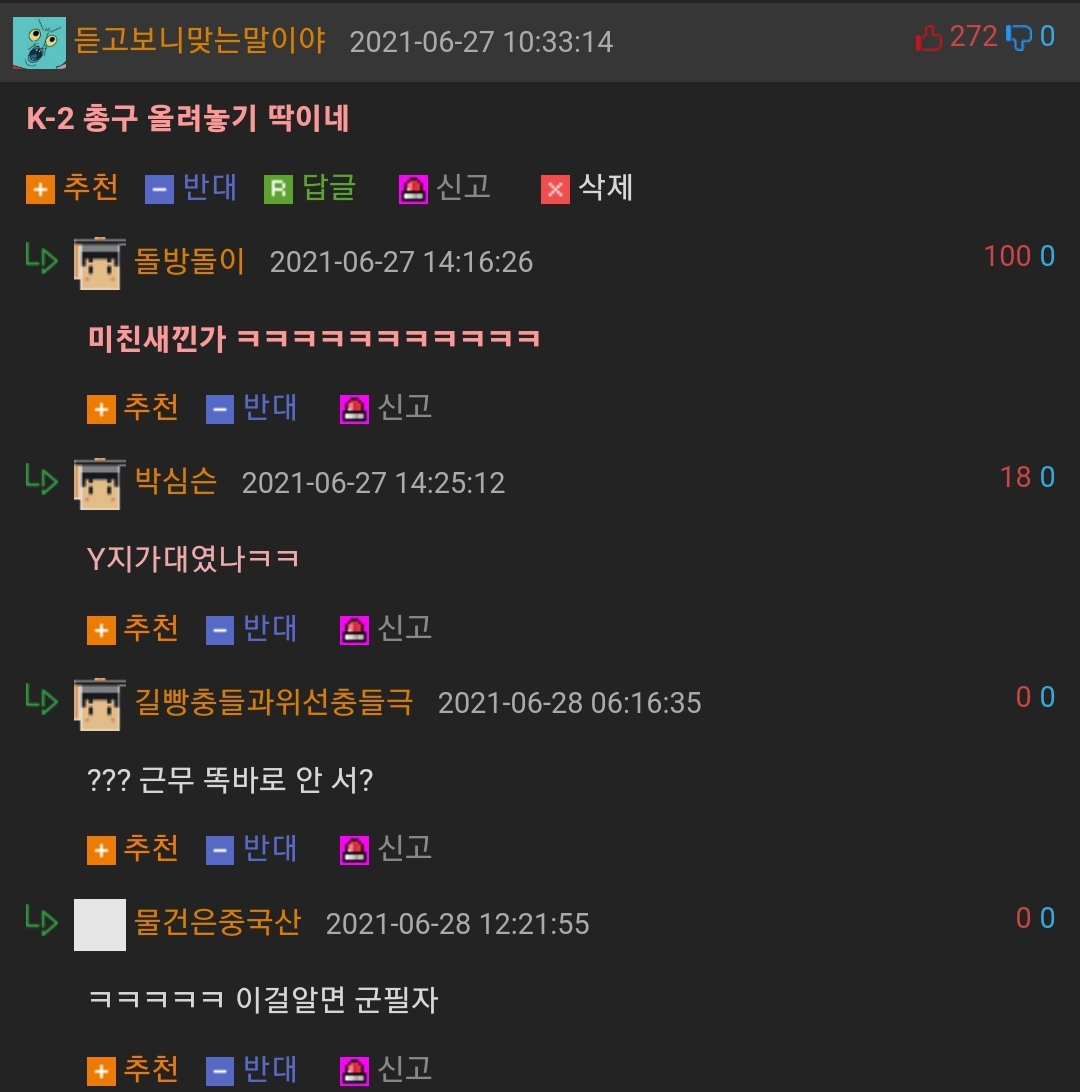This screenshot has height=1092, width=1080.
Task: Click the thumbs-down icon on the top comment
Action: pos(1019,38)
